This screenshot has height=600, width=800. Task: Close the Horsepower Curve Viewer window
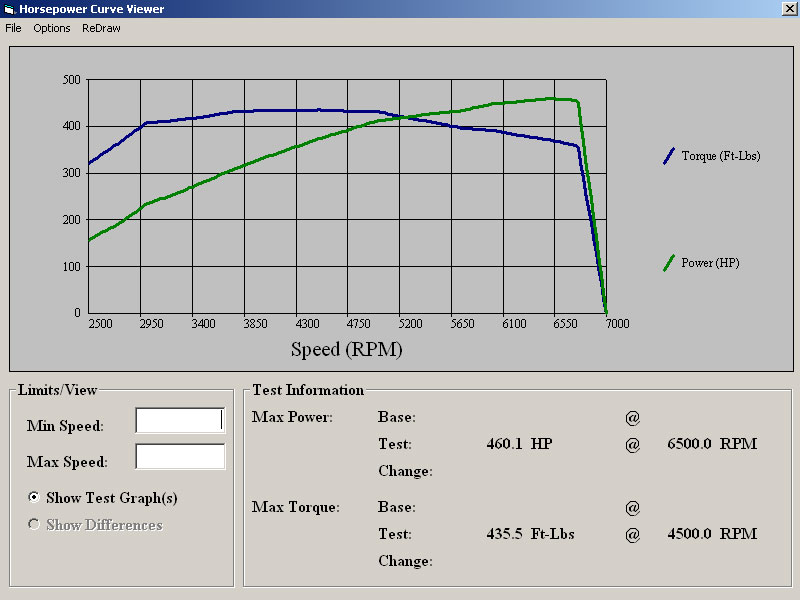789,9
